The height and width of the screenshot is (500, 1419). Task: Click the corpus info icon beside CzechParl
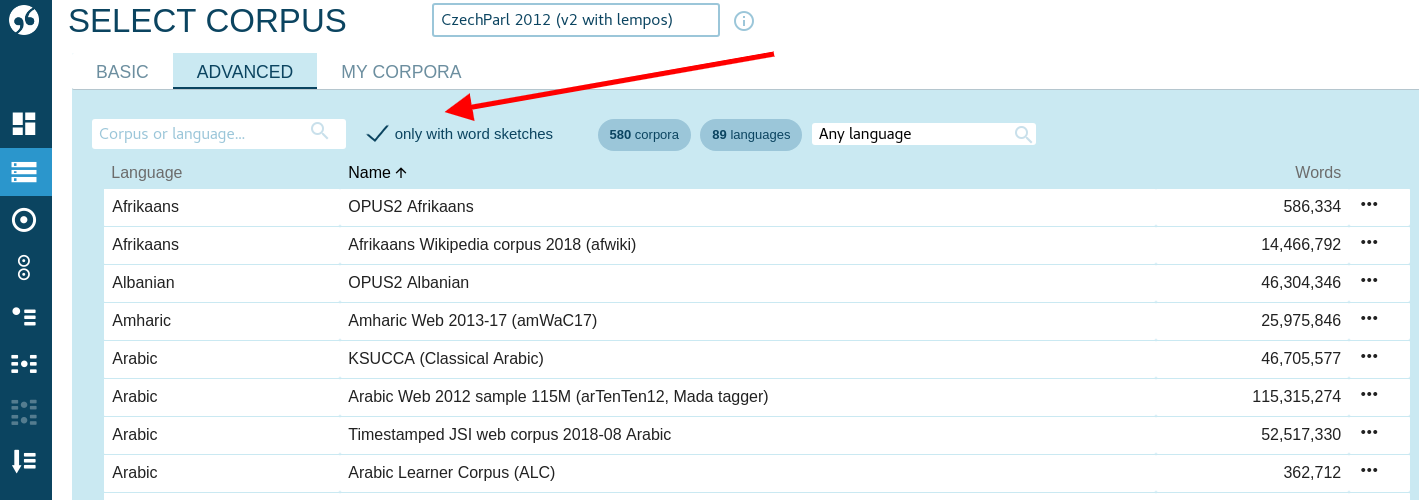[743, 21]
